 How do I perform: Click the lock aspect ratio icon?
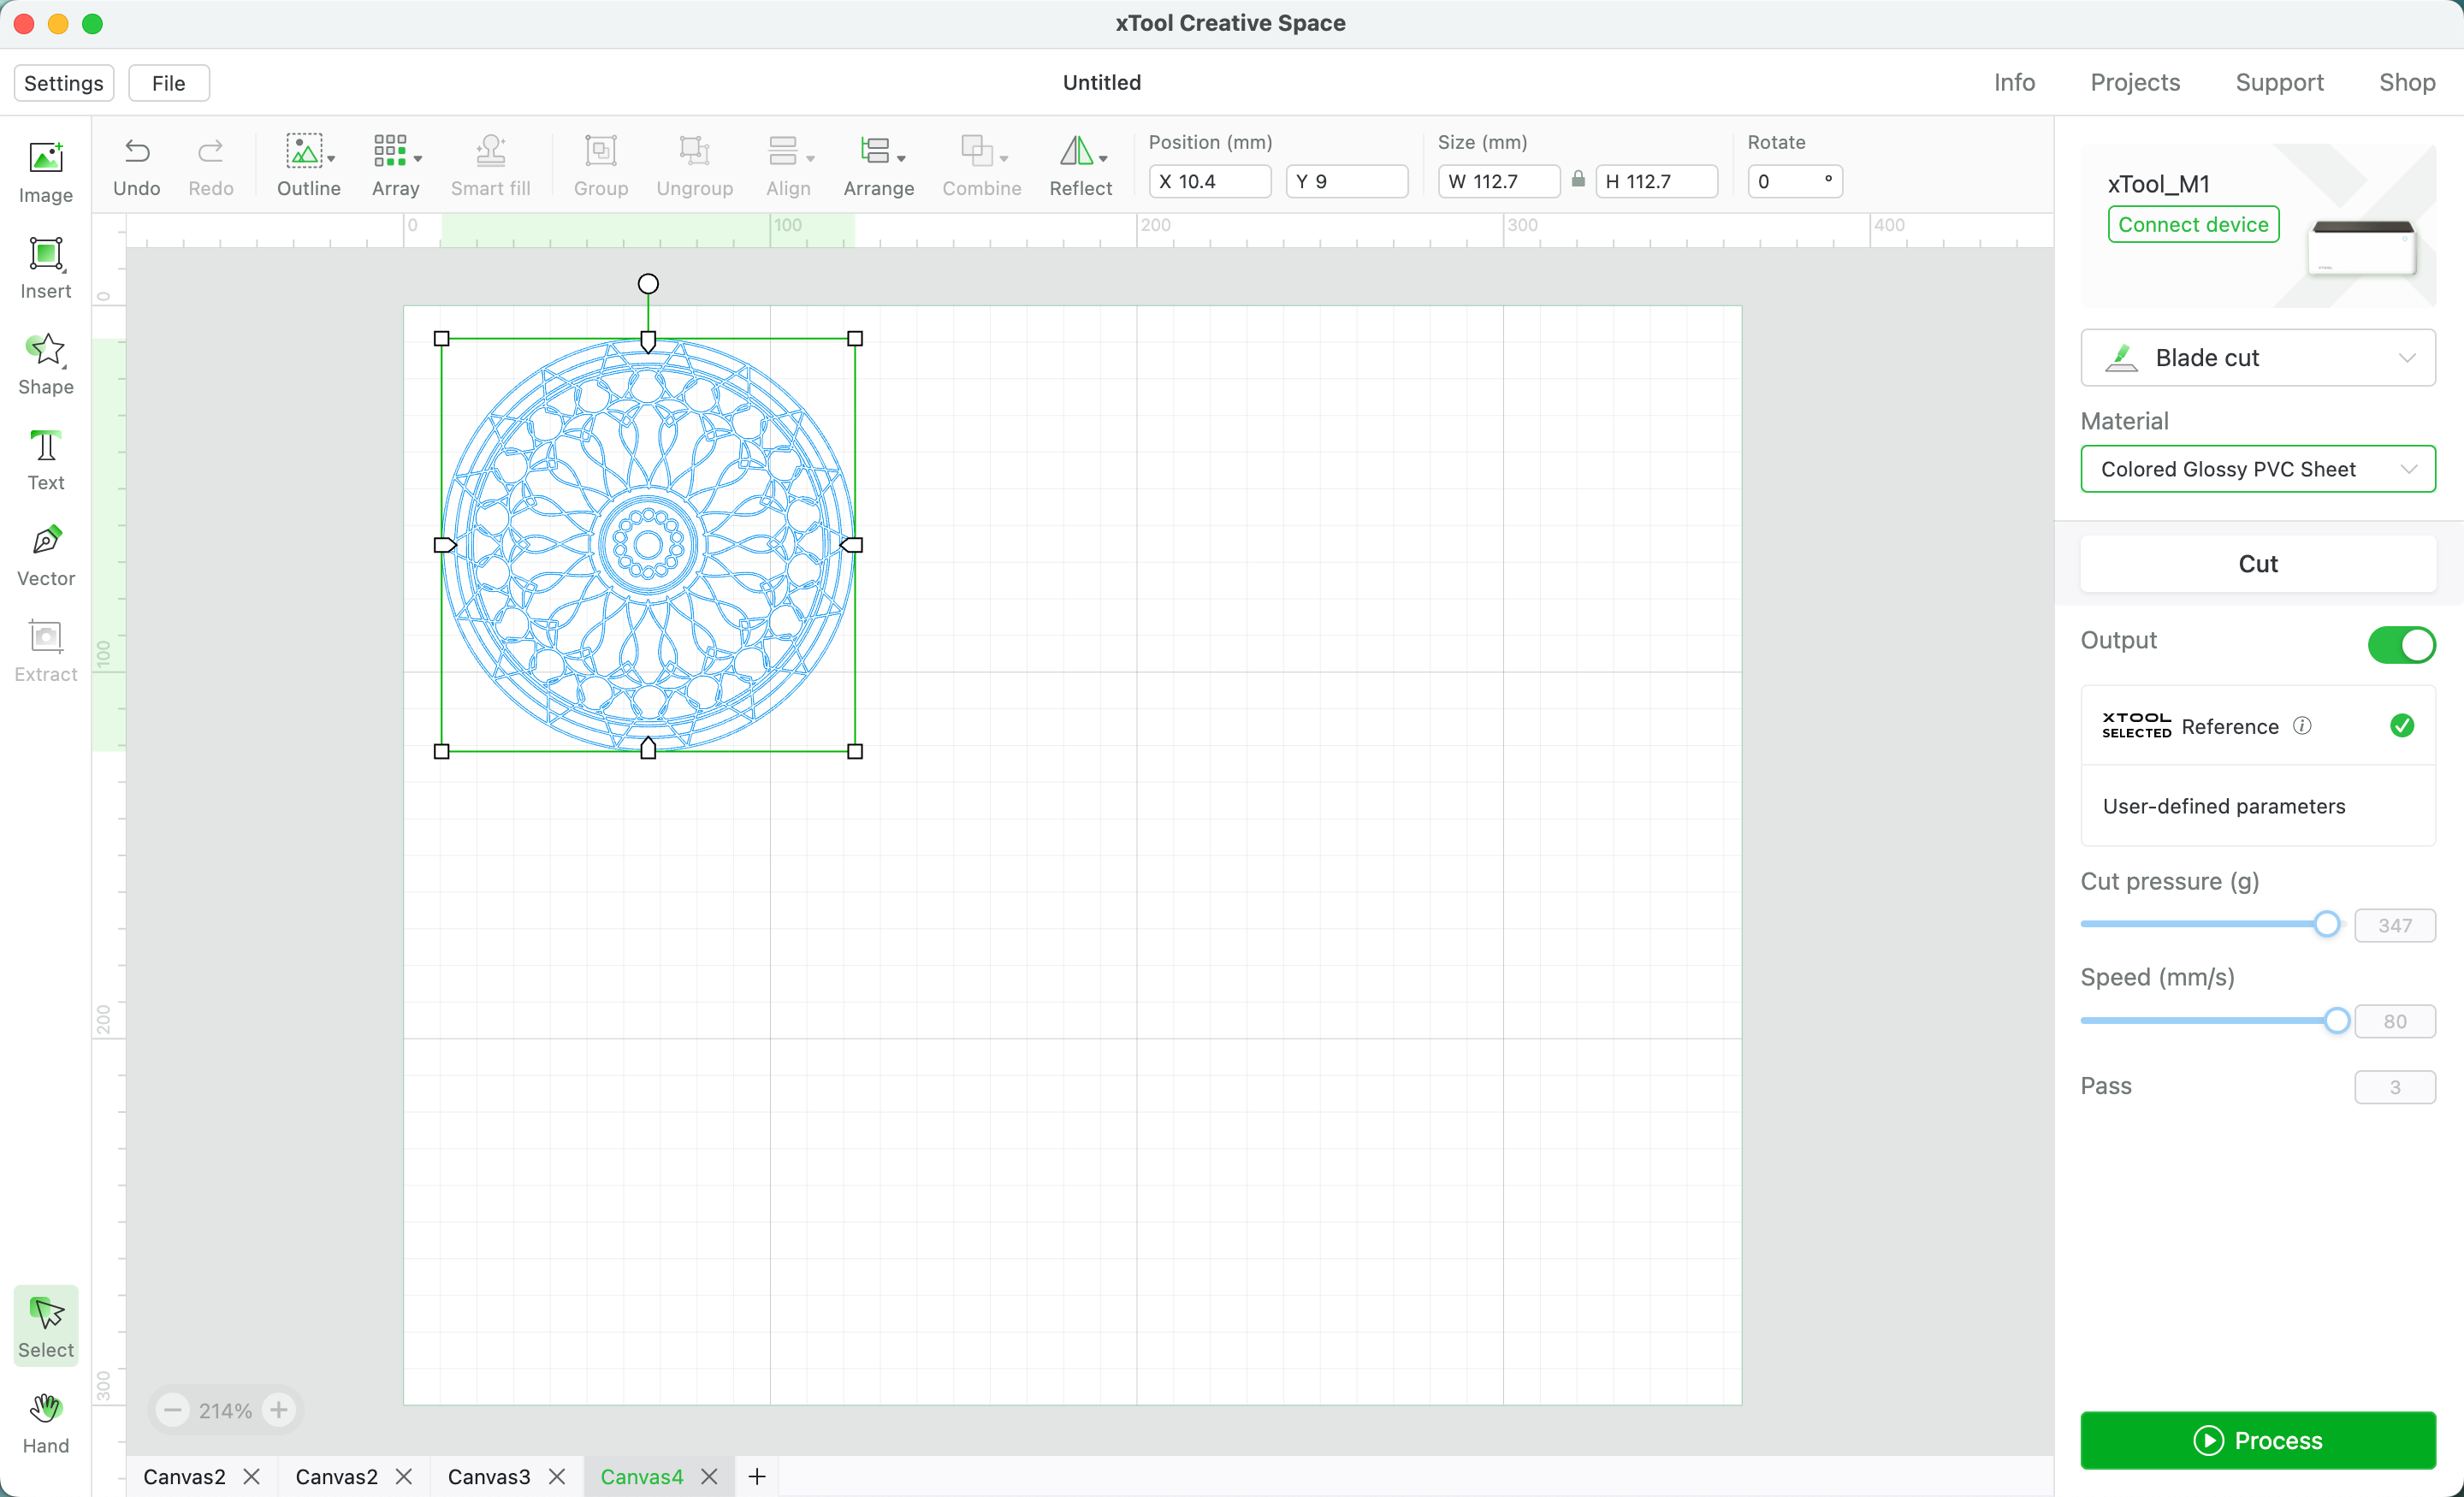(1578, 181)
